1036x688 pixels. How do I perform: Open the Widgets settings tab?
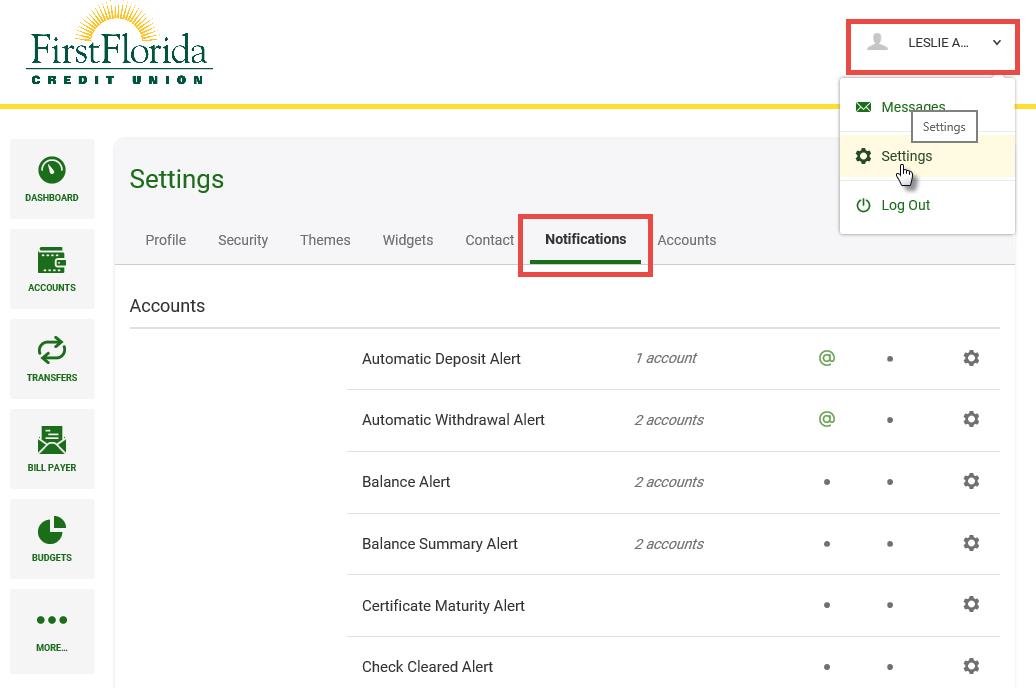pos(408,240)
